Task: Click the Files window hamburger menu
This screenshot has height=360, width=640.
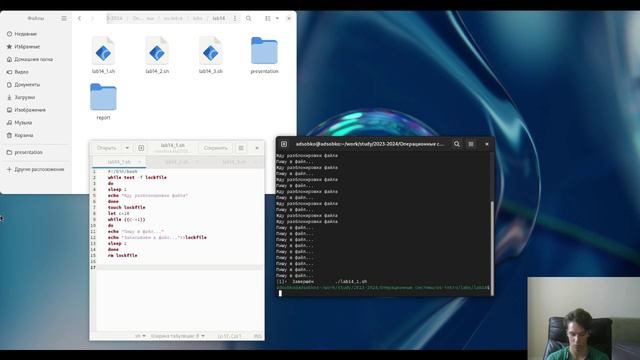Action: pos(64,18)
